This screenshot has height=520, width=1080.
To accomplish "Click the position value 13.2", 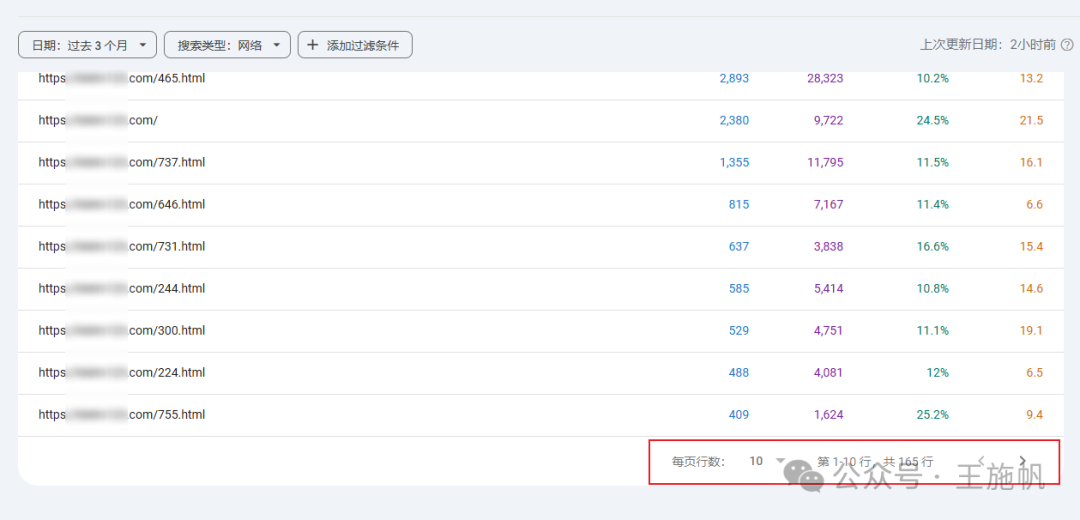I will click(x=1031, y=79).
